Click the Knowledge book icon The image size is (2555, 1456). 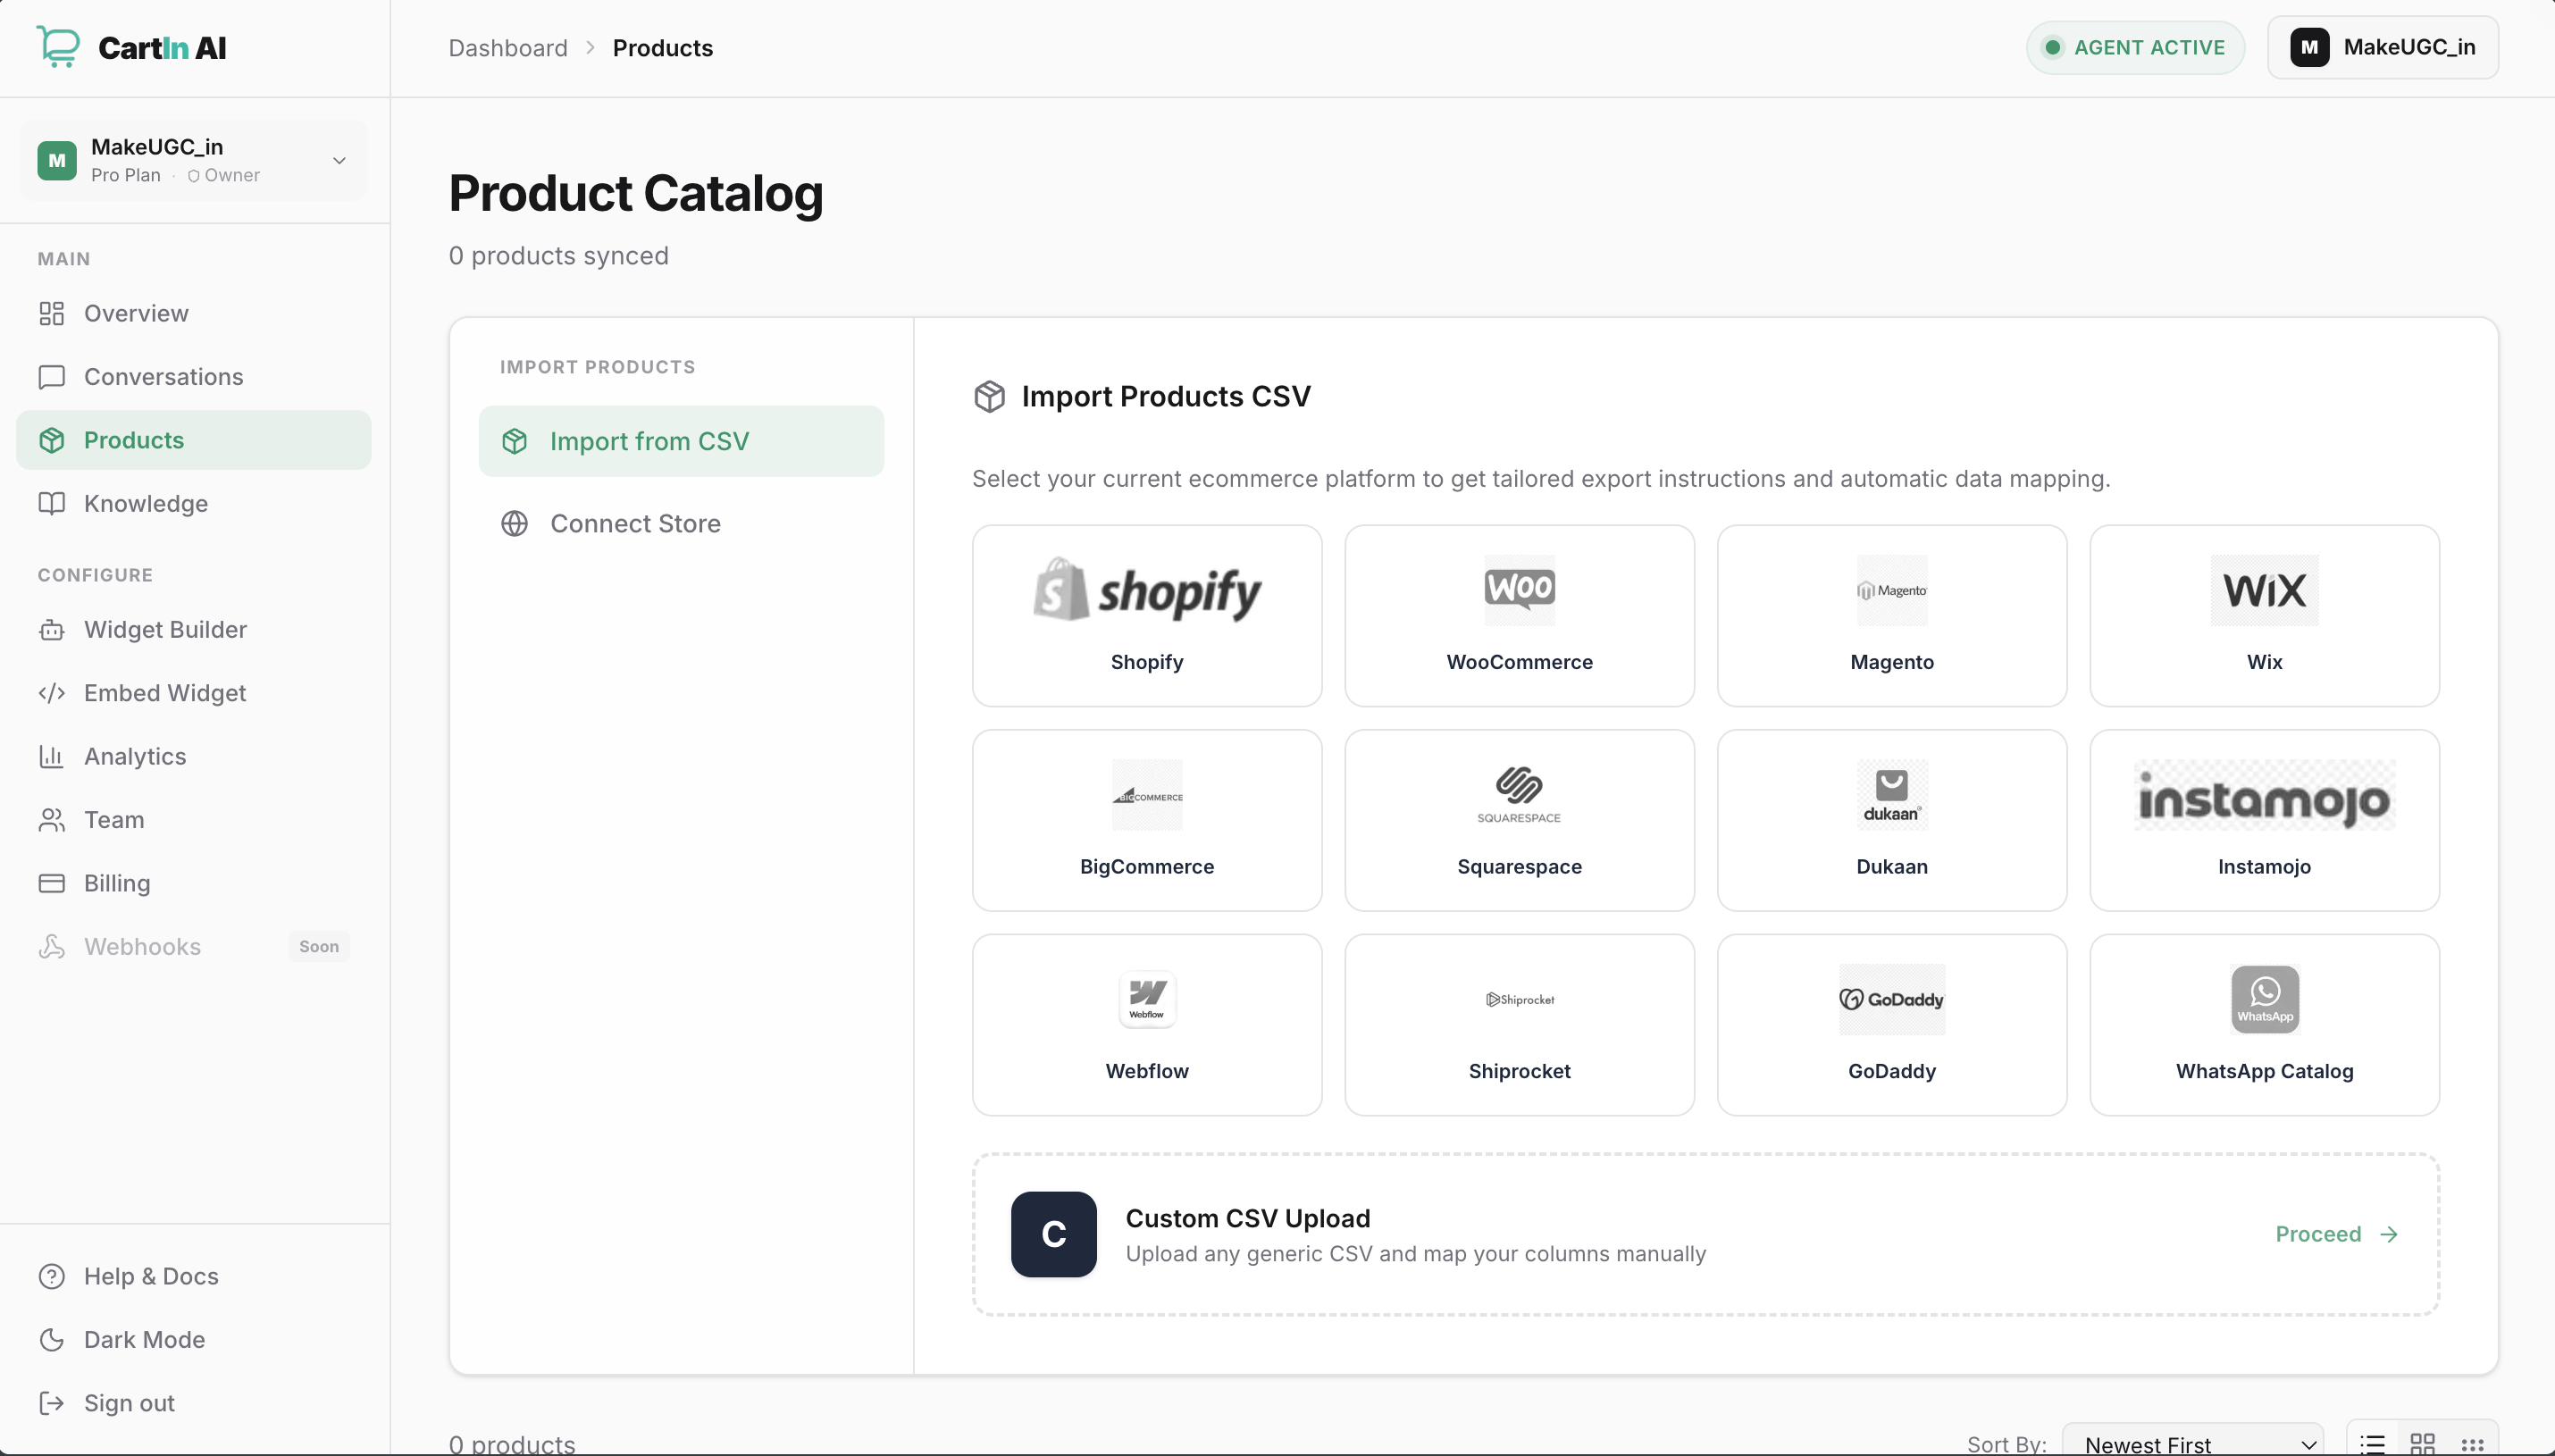52,504
